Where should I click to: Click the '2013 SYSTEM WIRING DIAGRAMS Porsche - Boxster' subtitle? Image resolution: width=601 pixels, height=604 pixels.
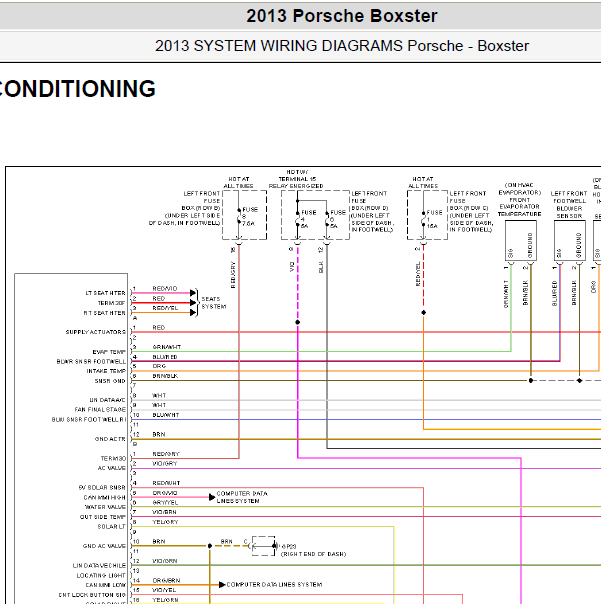[x=342, y=46]
